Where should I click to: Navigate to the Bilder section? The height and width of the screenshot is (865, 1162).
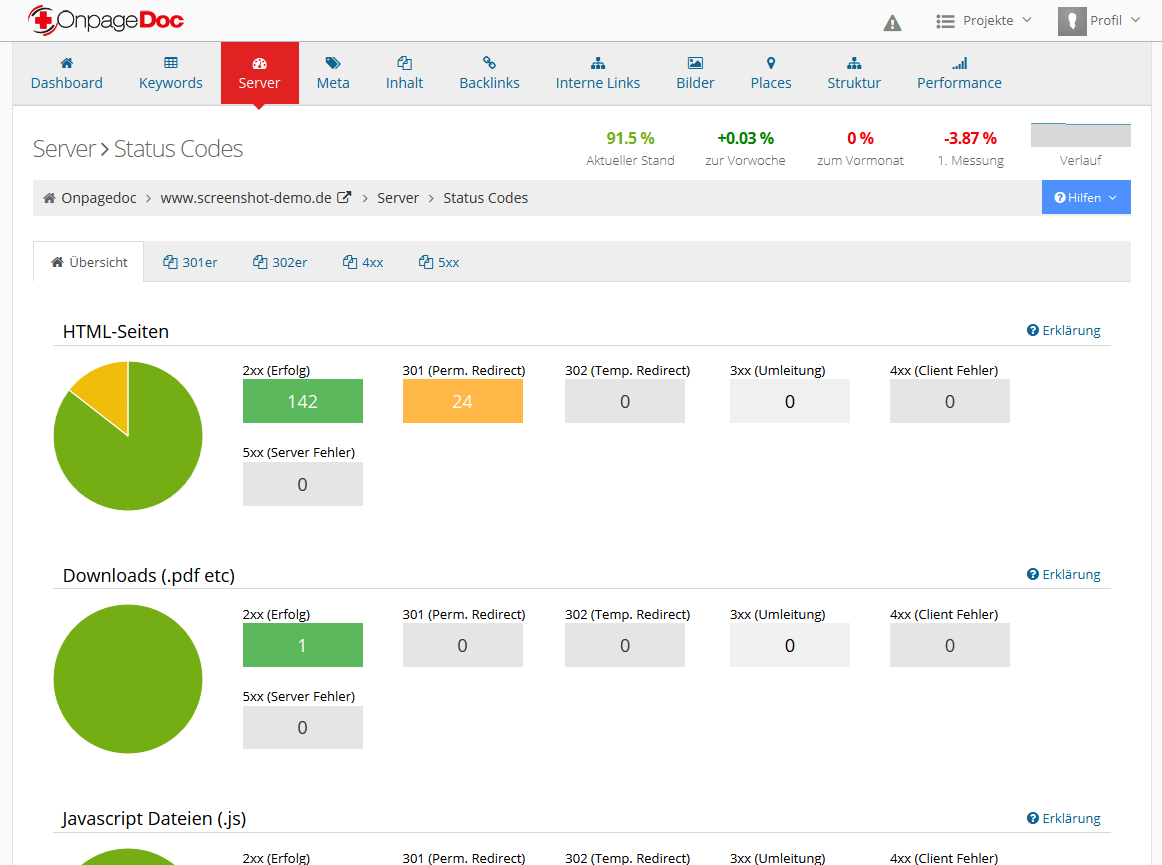click(x=695, y=73)
